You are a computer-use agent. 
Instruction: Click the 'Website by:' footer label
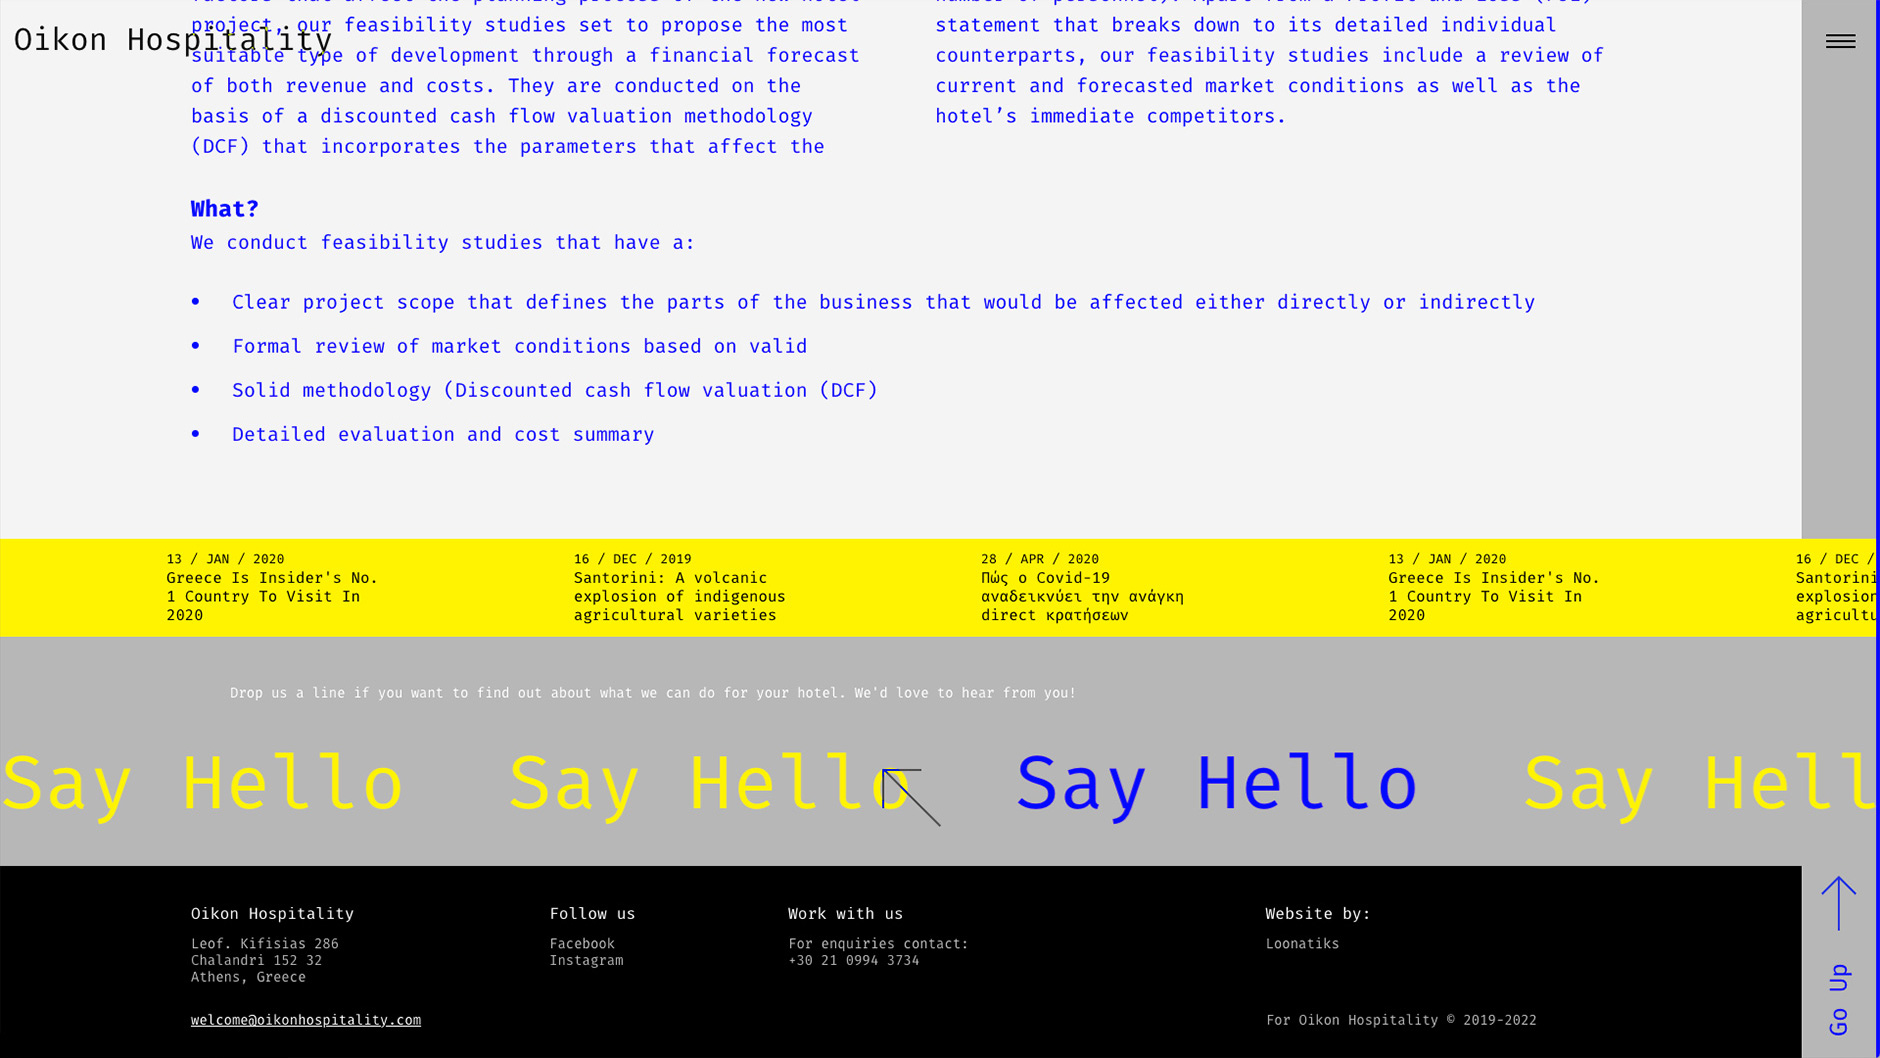pyautogui.click(x=1318, y=913)
